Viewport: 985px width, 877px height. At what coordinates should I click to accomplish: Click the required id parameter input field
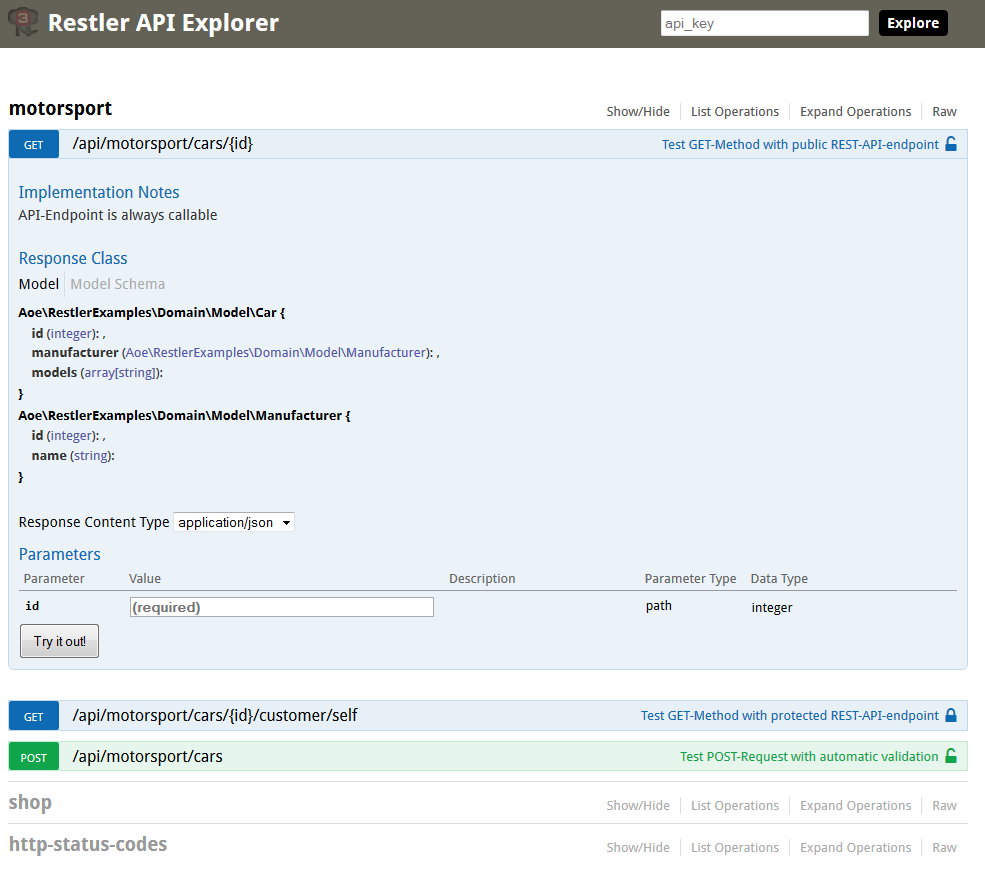[281, 606]
